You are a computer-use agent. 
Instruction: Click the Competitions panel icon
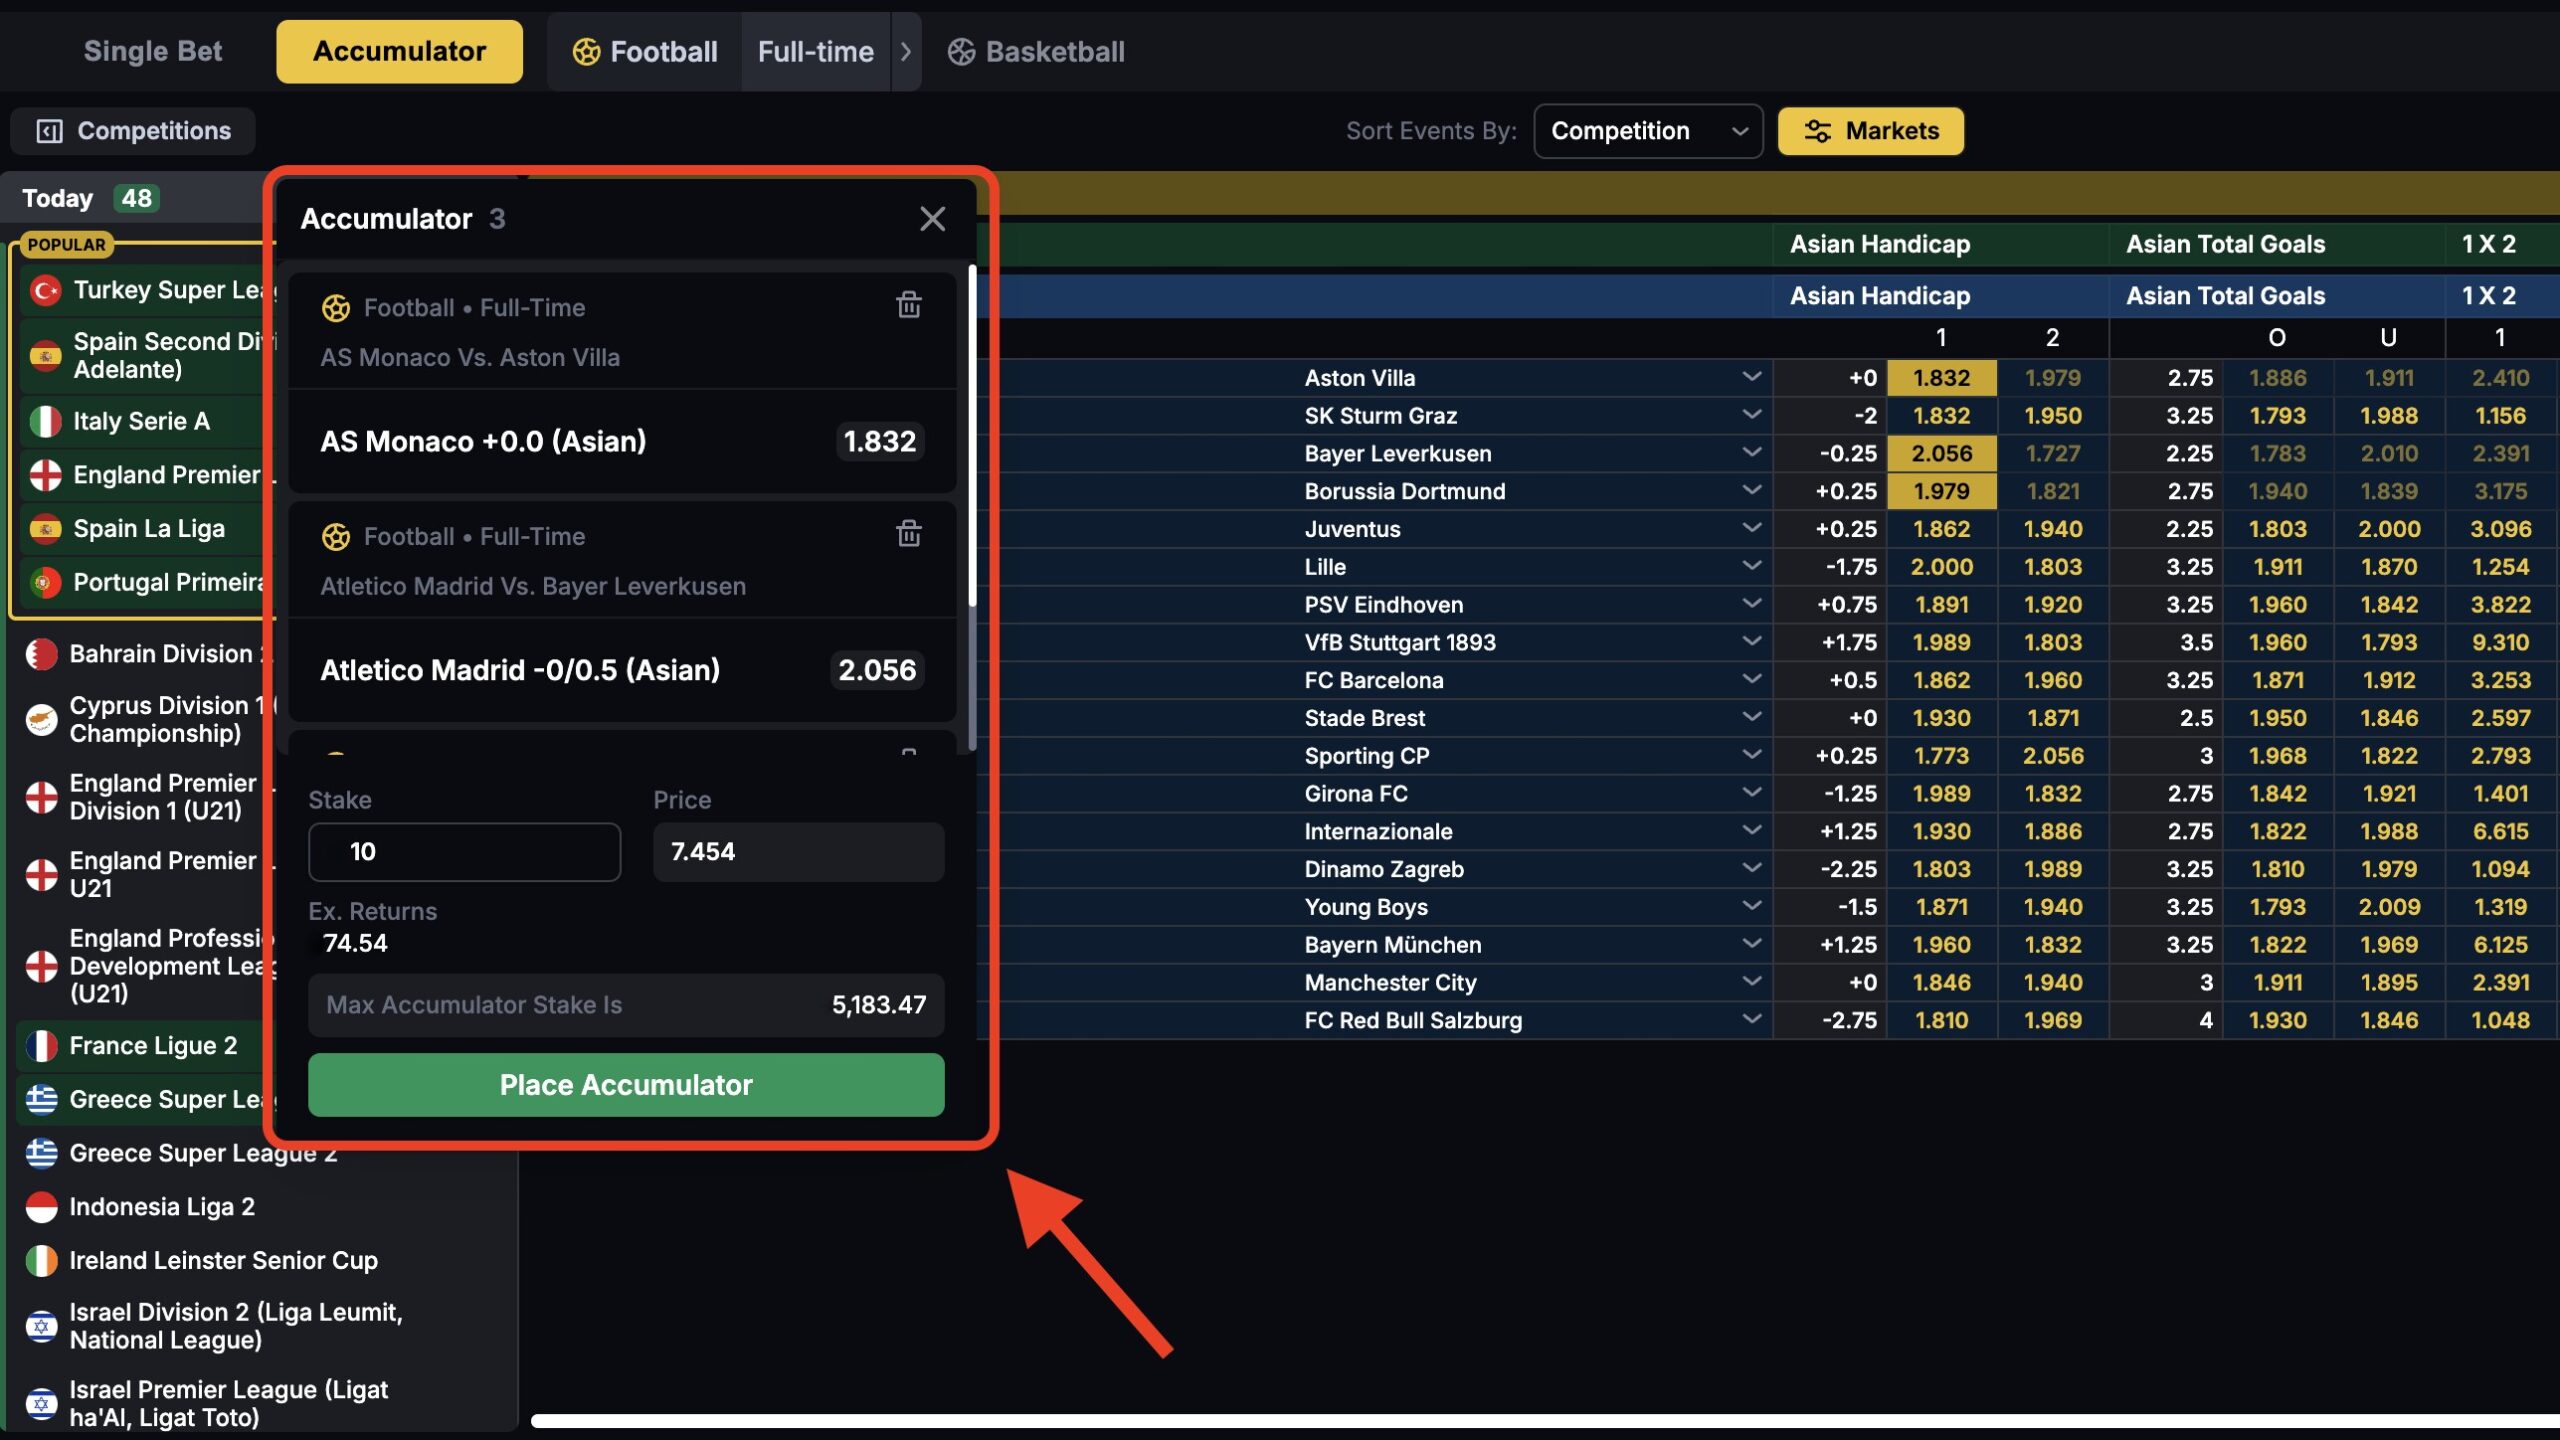click(x=49, y=131)
